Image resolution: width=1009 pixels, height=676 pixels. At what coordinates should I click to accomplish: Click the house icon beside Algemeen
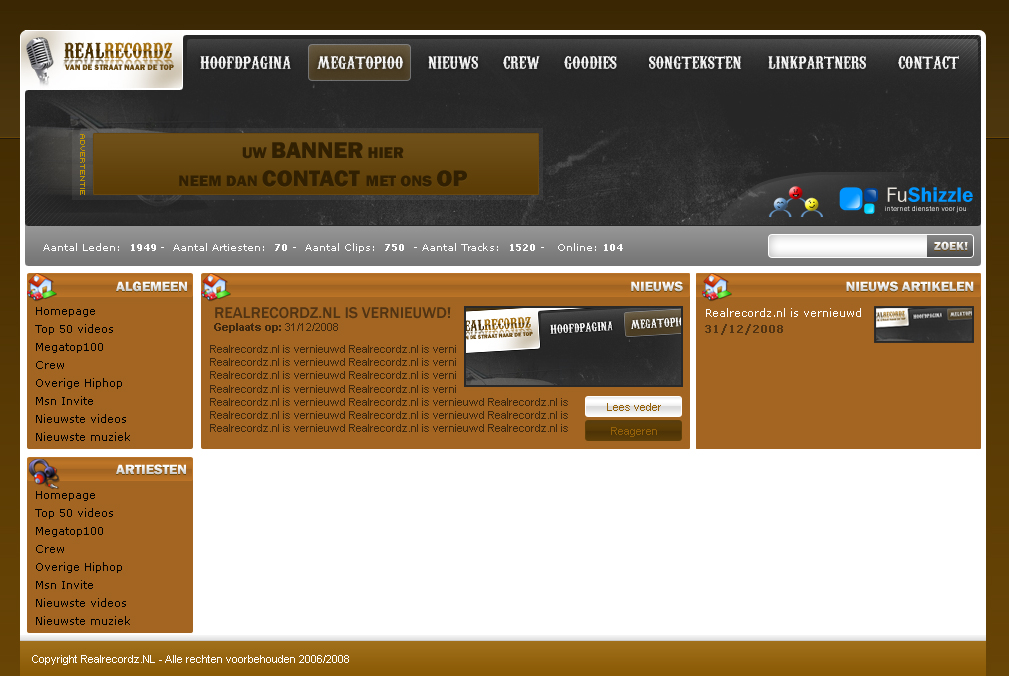point(42,287)
